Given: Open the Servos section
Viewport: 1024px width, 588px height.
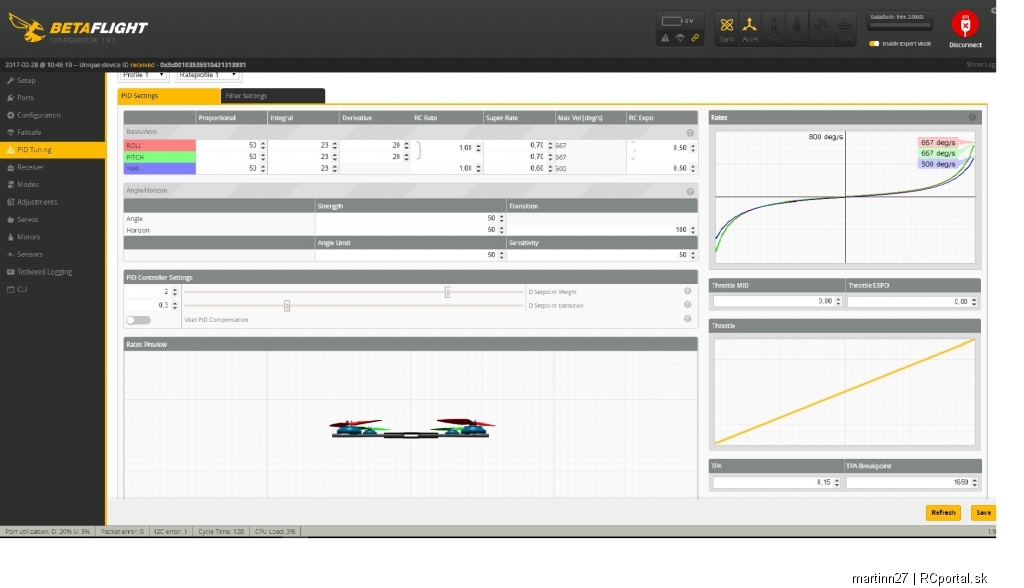Looking at the screenshot, I should coord(53,220).
